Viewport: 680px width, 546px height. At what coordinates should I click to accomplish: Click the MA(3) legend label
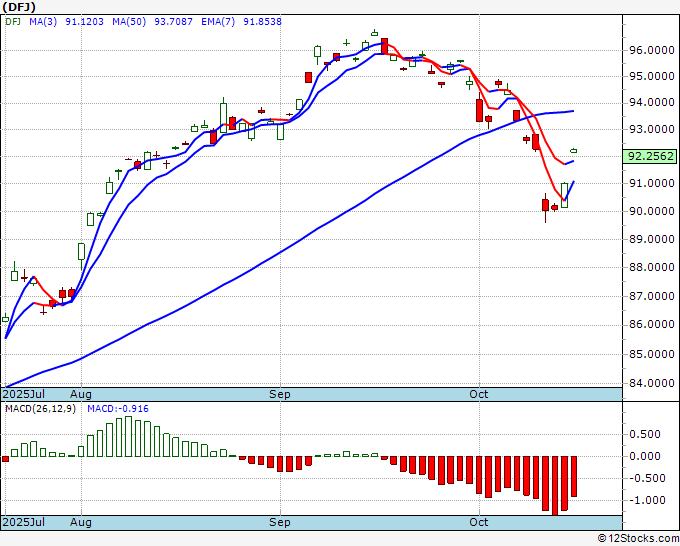[x=43, y=21]
